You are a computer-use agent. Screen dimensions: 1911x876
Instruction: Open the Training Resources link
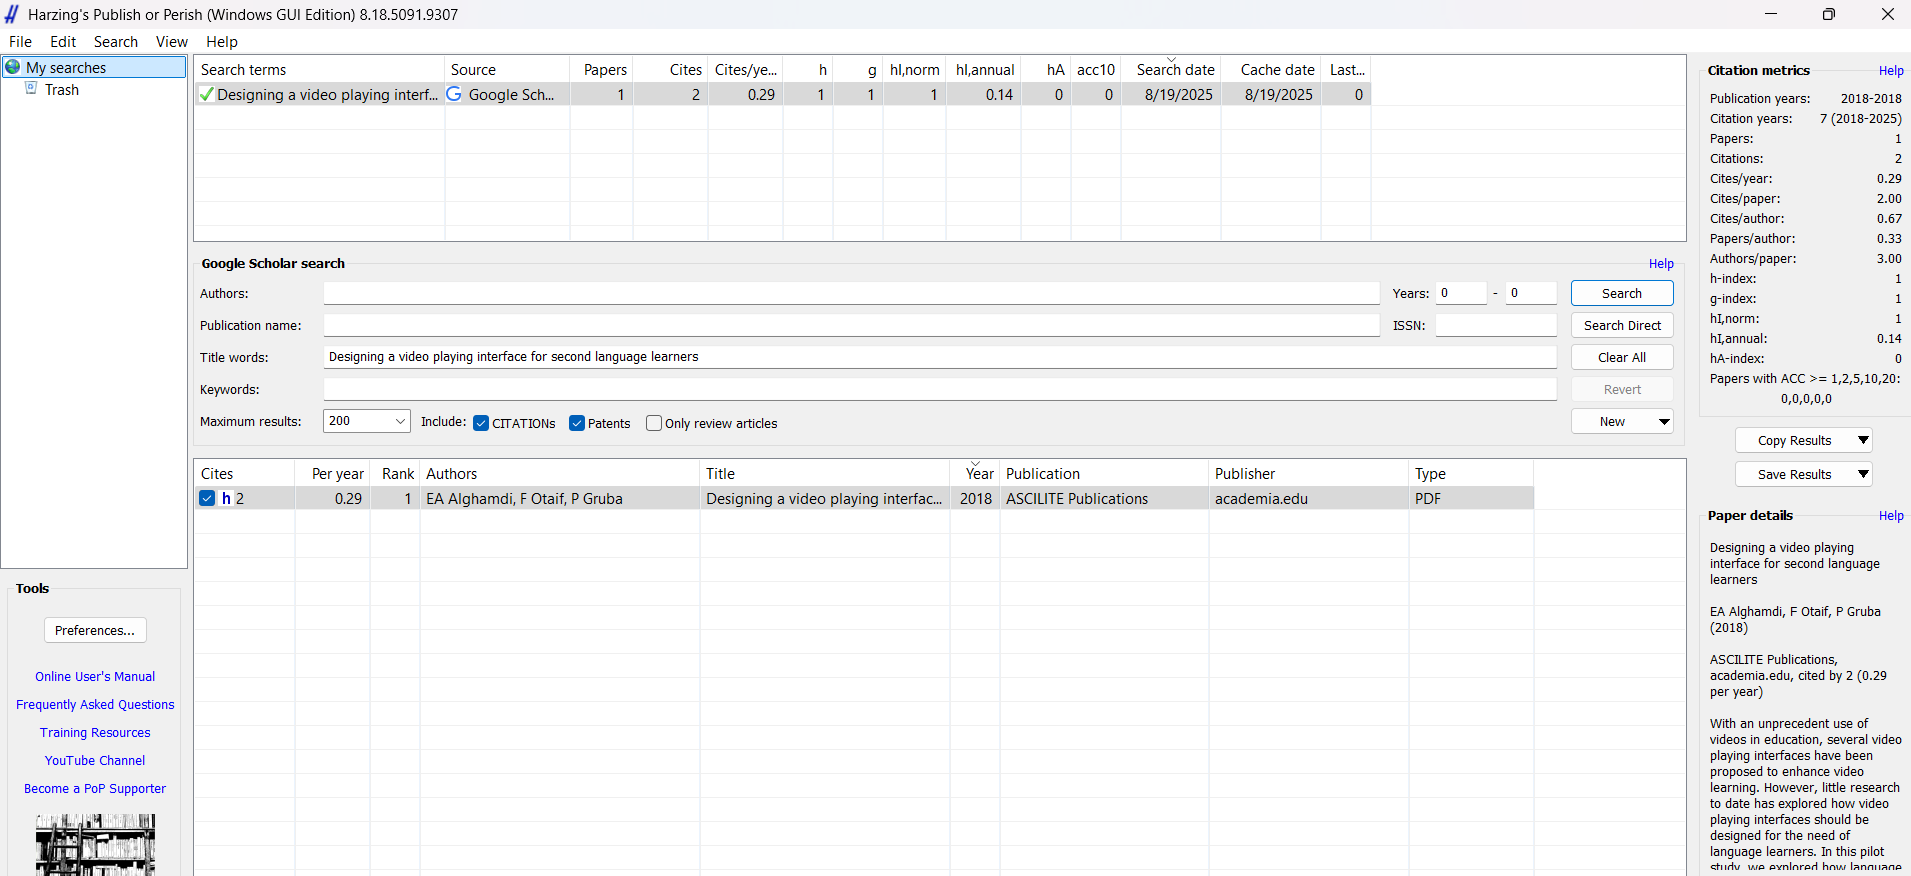(x=95, y=733)
